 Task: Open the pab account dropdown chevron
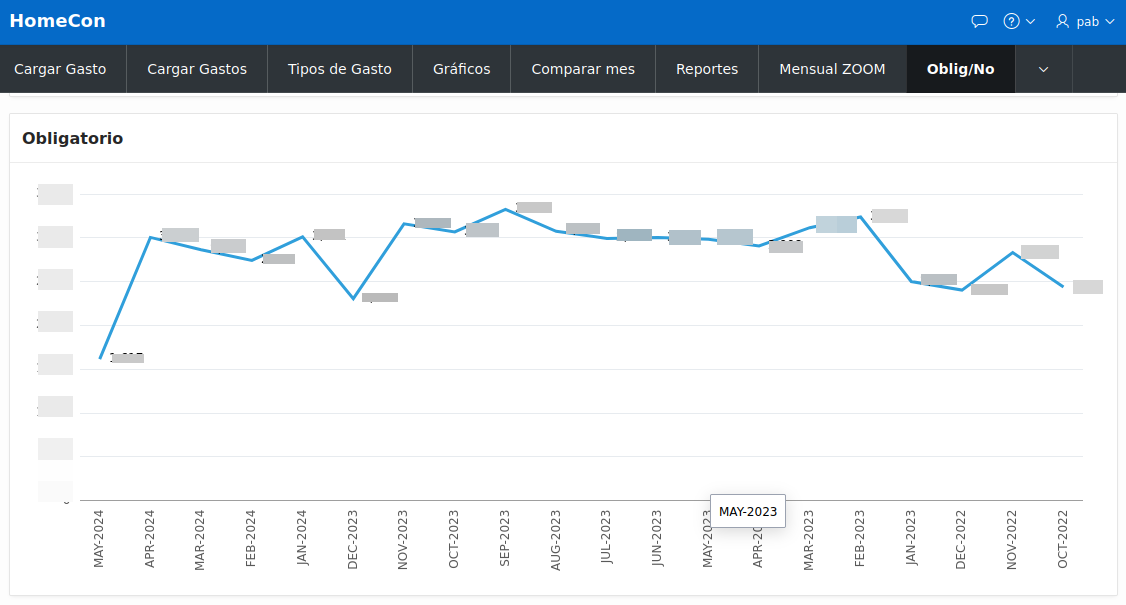(1108, 20)
